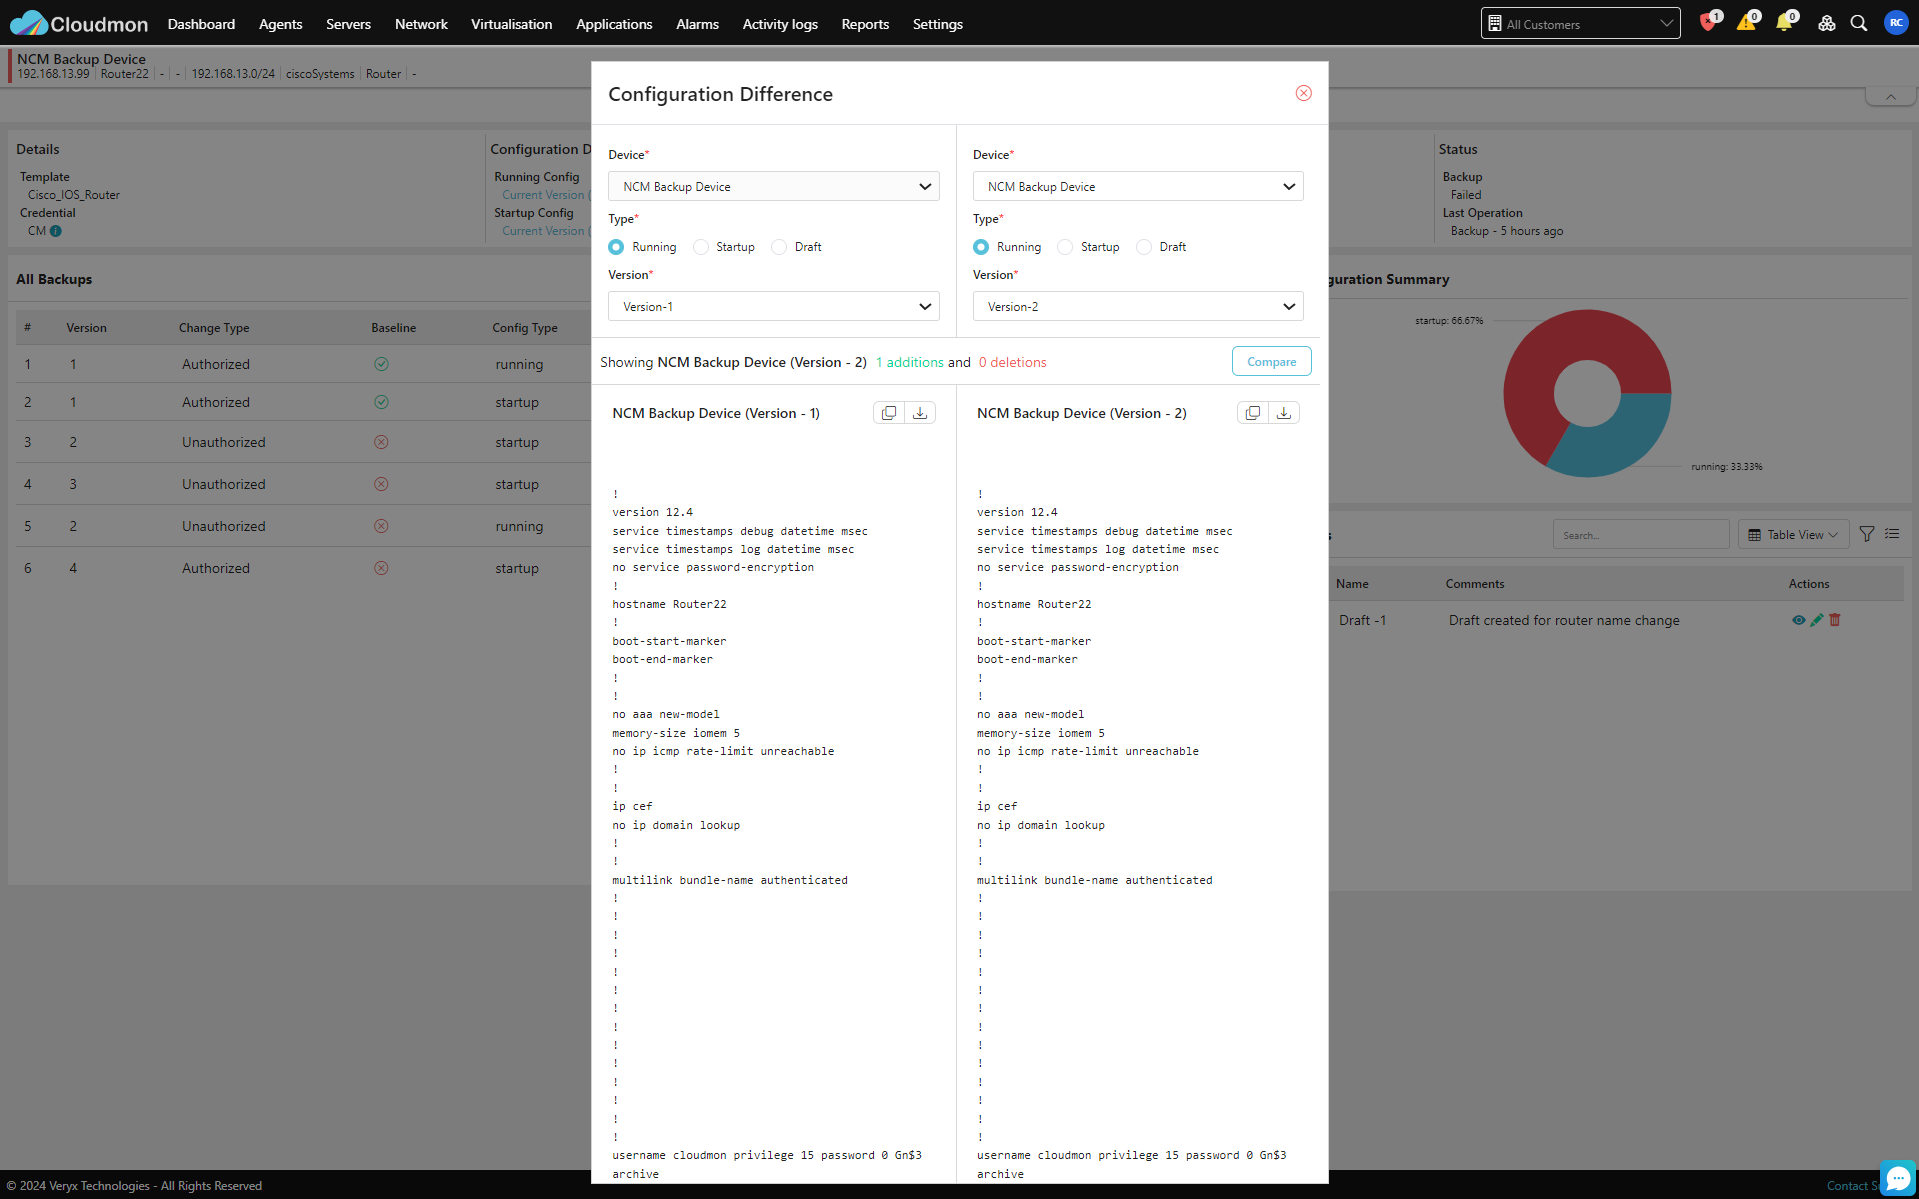The image size is (1919, 1199).
Task: Open the search magnifier in top bar
Action: tap(1859, 23)
